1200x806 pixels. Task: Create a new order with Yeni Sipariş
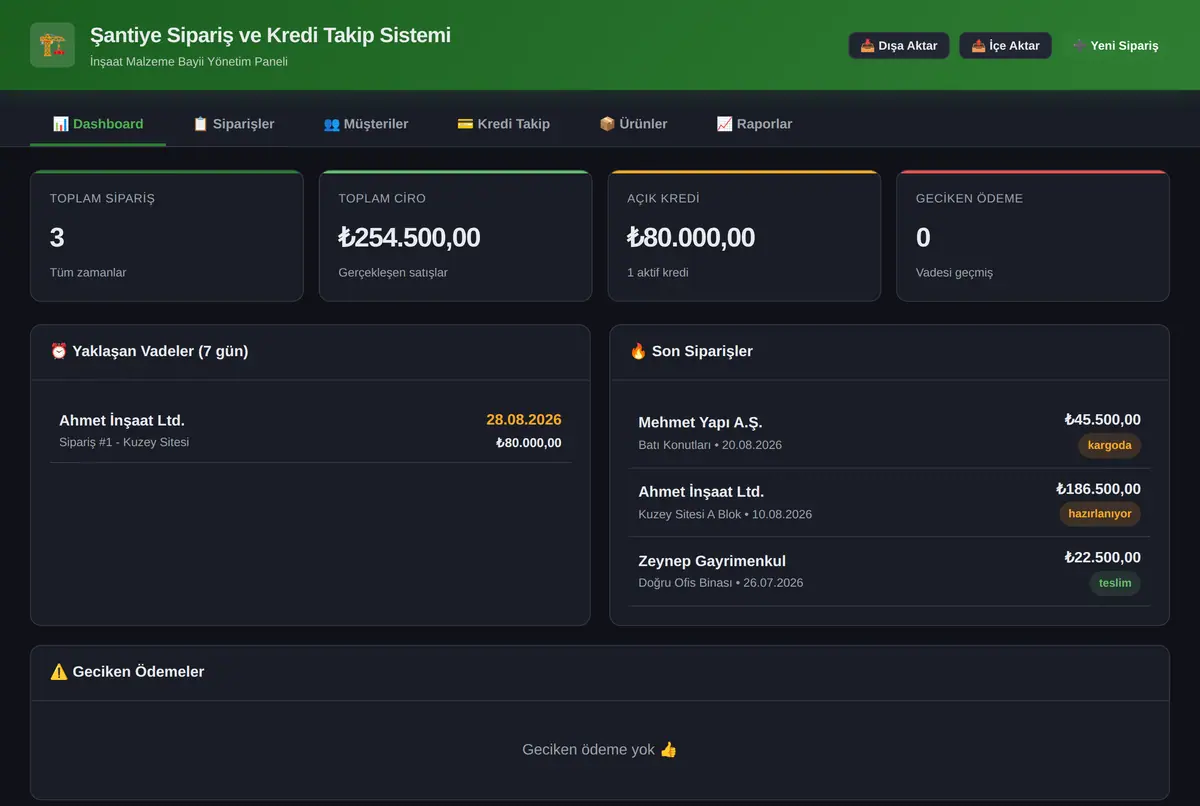(x=1115, y=46)
